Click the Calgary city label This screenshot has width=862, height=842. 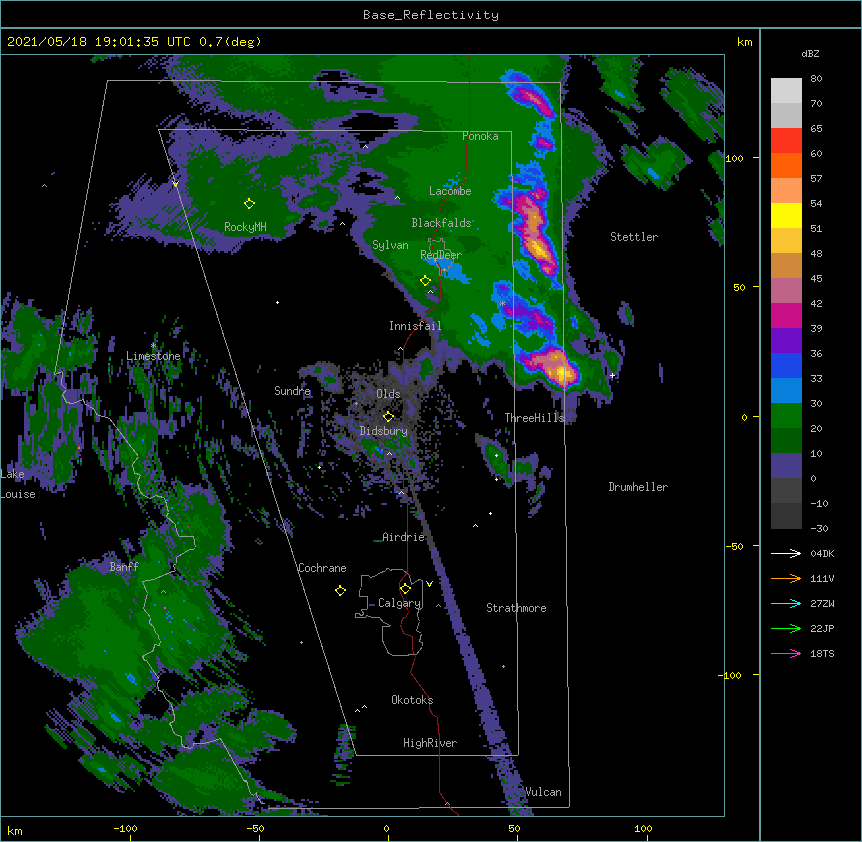[x=399, y=603]
